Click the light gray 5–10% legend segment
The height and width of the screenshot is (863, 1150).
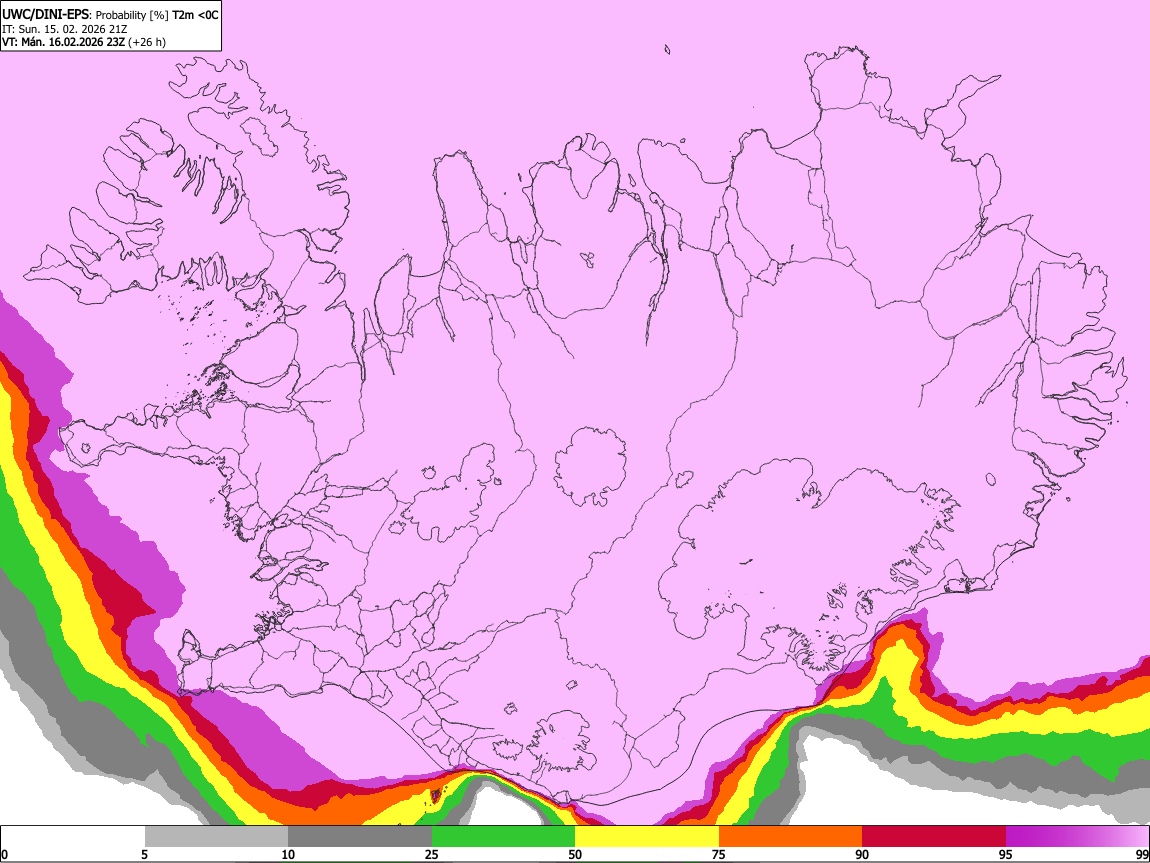click(x=216, y=837)
